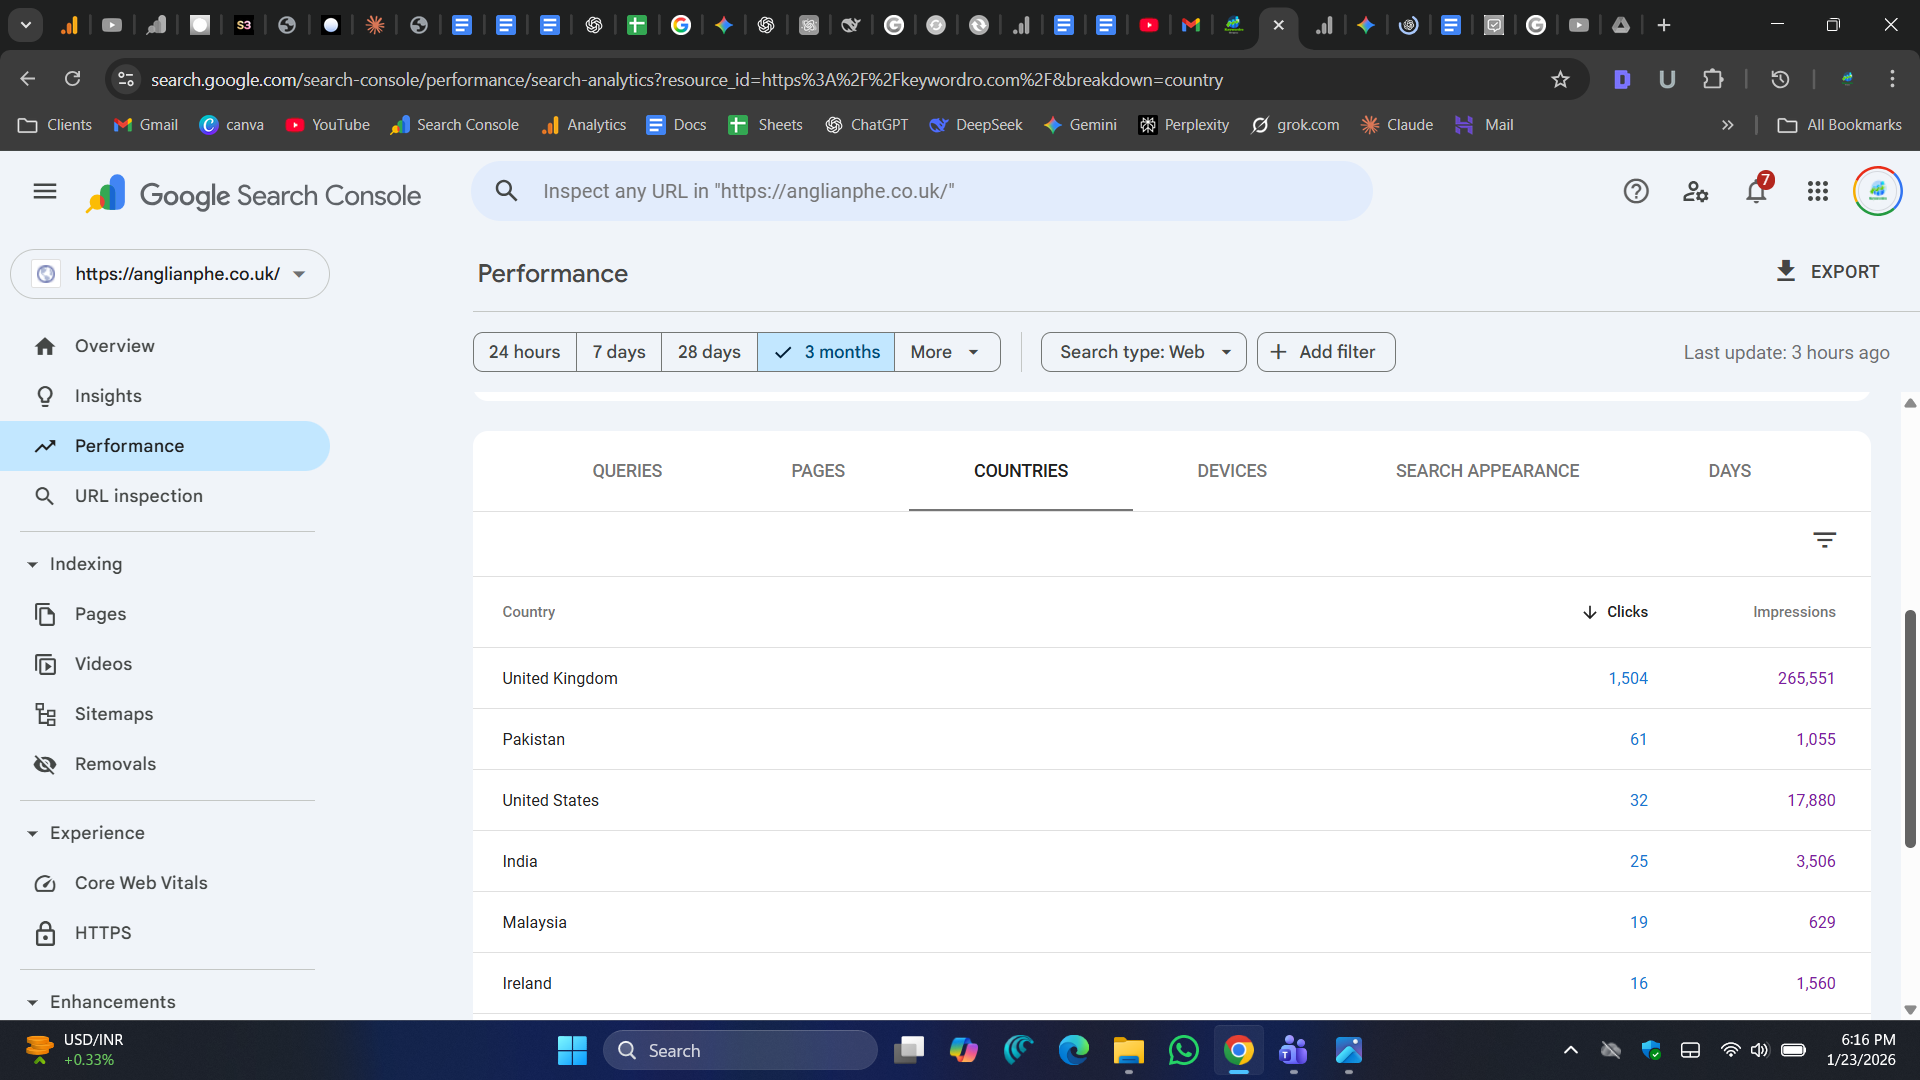This screenshot has height=1080, width=1920.
Task: Open Sitemaps in the sidebar
Action: (x=113, y=714)
